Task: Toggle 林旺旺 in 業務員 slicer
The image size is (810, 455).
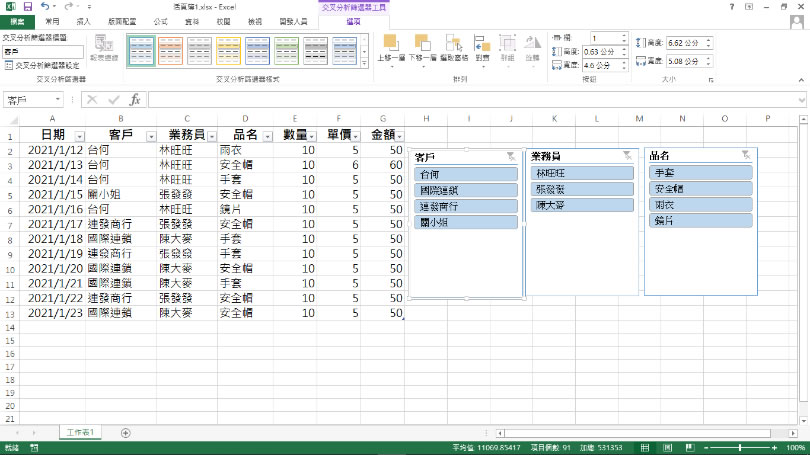Action: coord(582,173)
